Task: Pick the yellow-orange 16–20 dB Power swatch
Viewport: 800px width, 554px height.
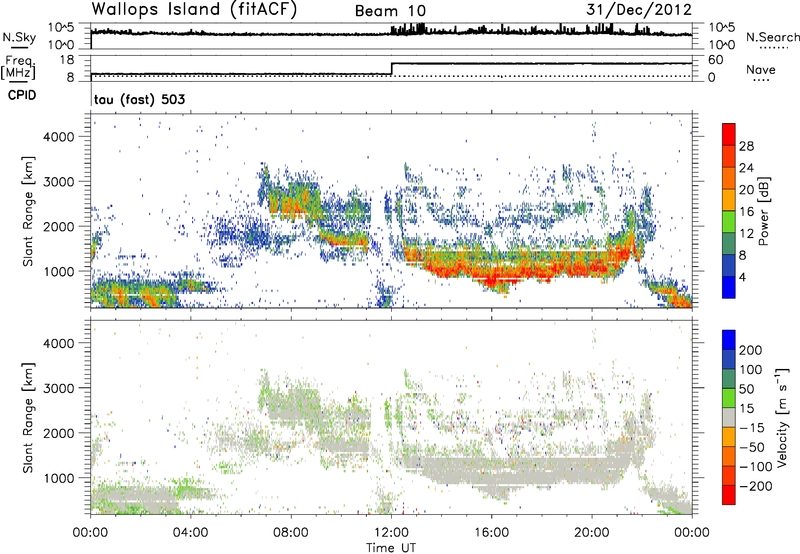Action: pos(729,200)
